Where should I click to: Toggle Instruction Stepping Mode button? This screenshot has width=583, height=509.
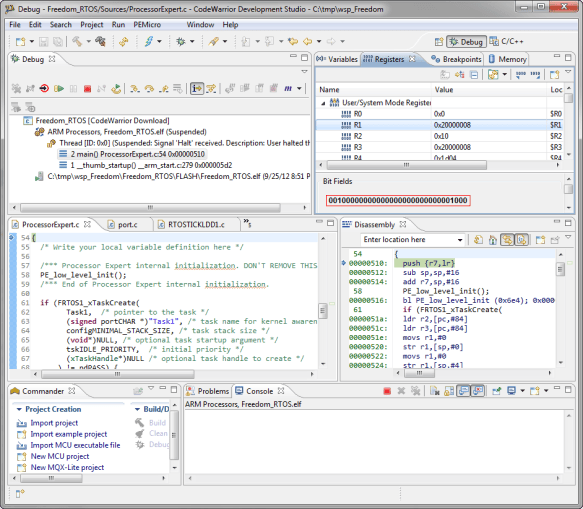click(197, 88)
